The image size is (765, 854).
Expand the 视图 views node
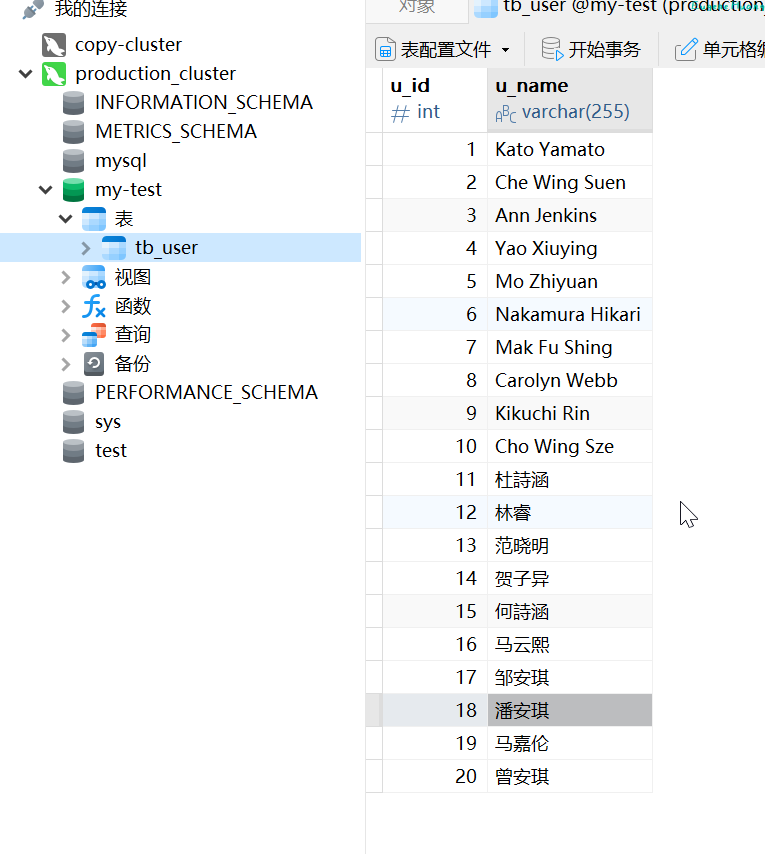(66, 277)
